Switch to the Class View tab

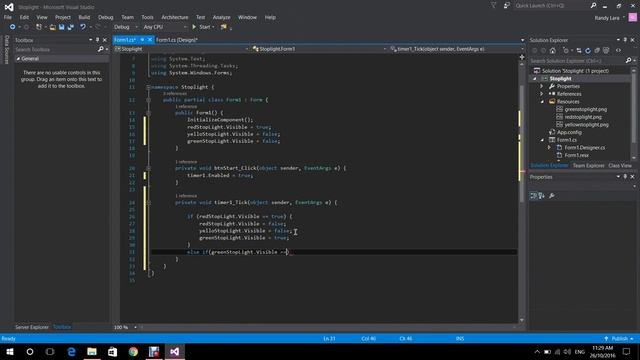click(x=620, y=166)
